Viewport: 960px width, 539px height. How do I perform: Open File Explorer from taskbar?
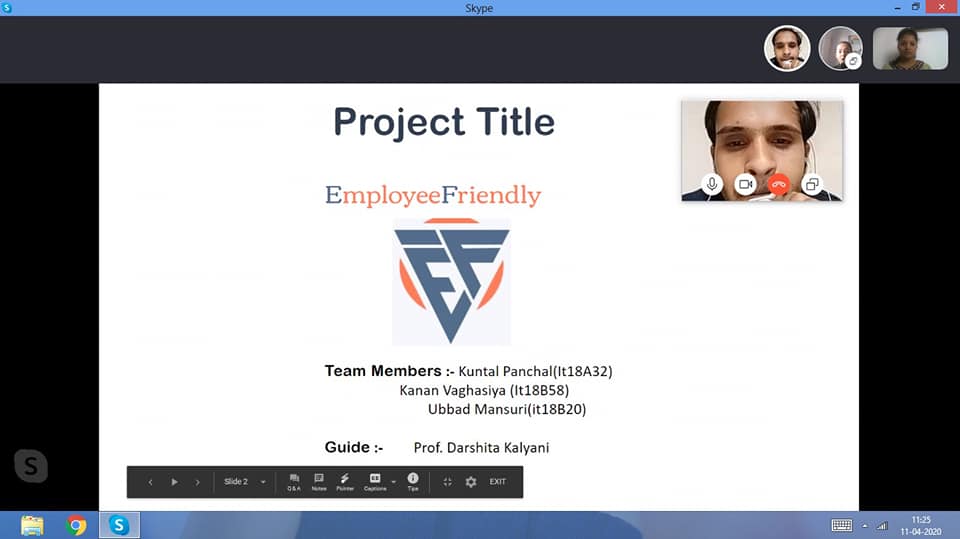pos(32,526)
